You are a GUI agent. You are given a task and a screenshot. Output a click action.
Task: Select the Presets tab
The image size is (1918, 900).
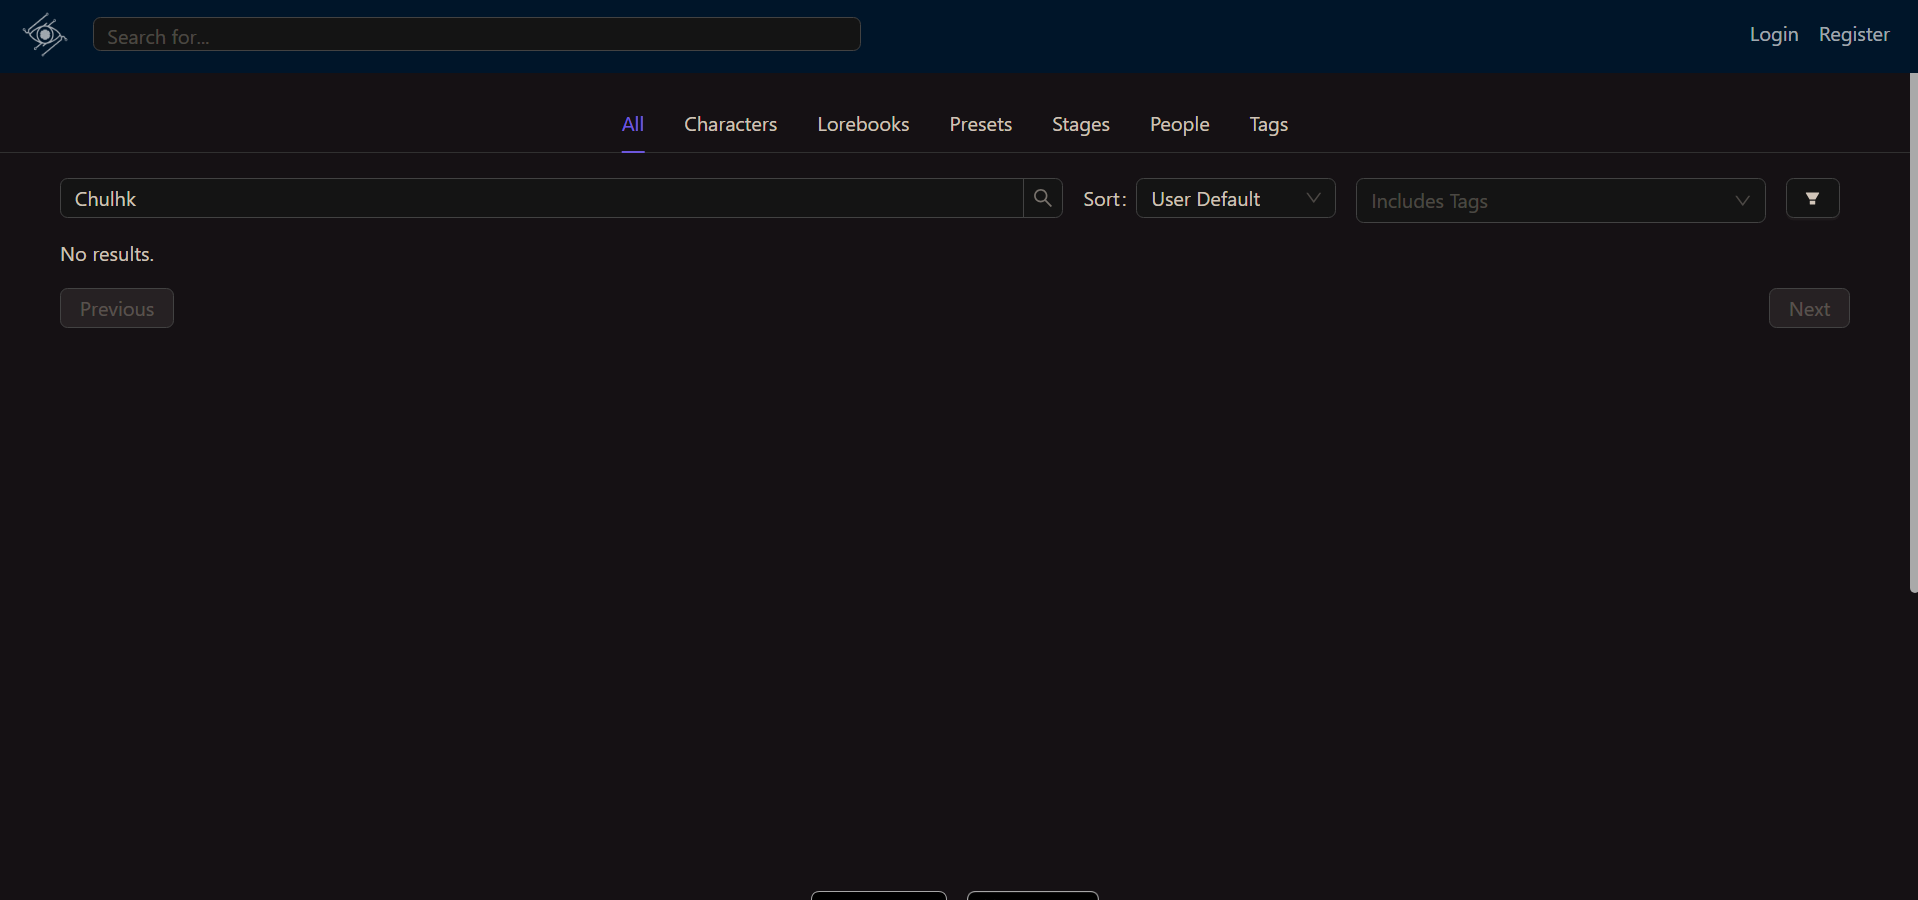[980, 124]
